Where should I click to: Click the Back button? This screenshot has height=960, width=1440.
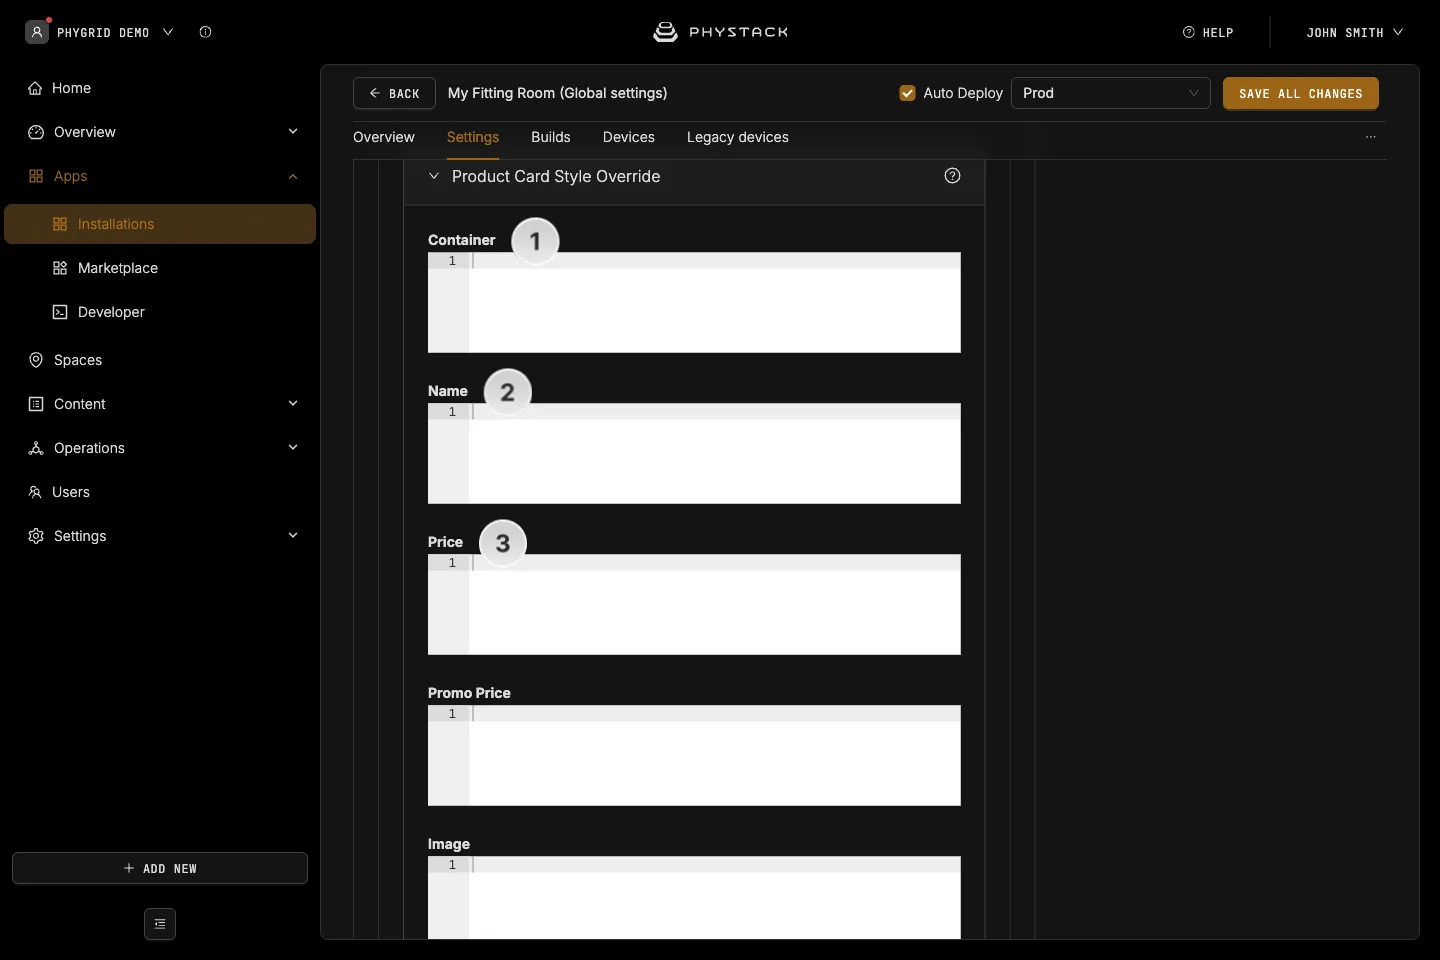[394, 93]
